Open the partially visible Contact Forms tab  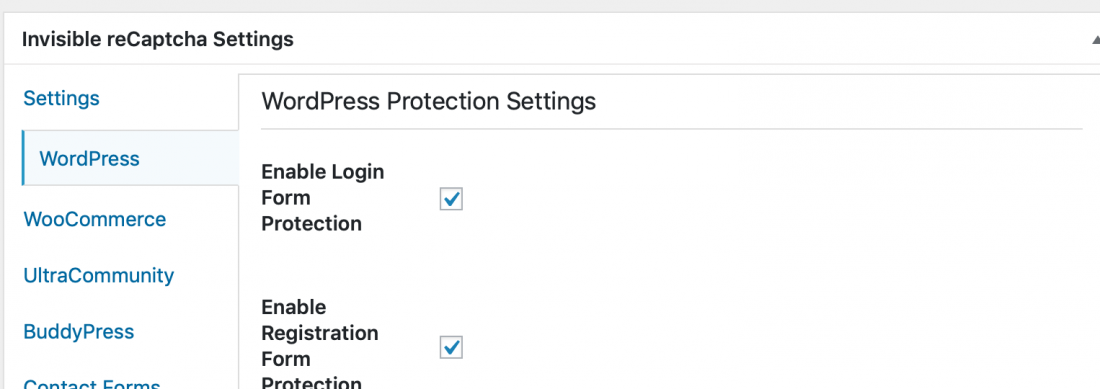(x=92, y=383)
